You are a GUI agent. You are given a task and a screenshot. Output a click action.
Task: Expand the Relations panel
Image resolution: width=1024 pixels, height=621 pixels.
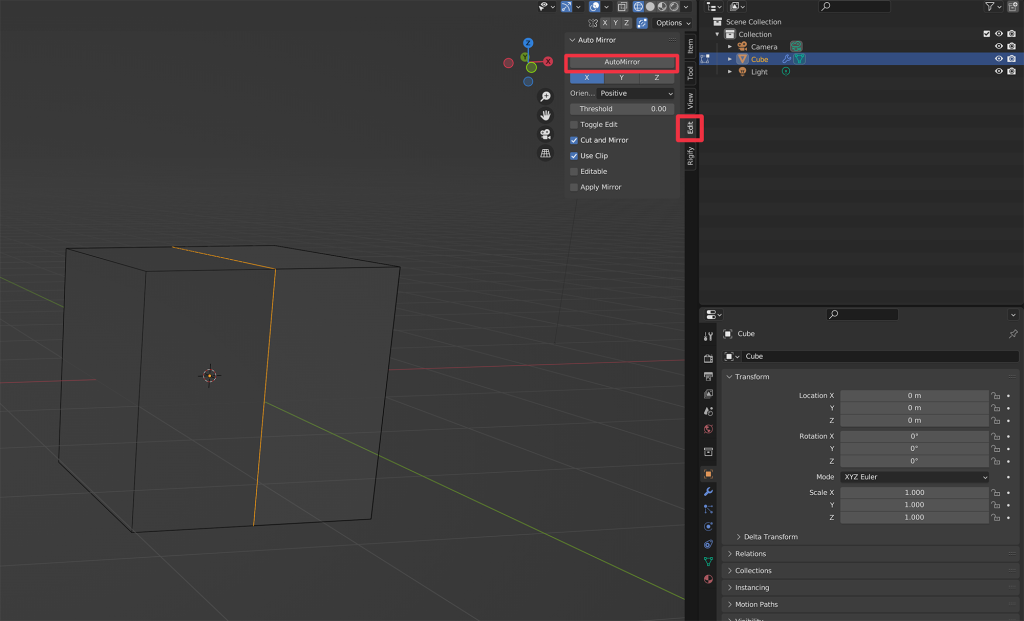[x=729, y=554]
